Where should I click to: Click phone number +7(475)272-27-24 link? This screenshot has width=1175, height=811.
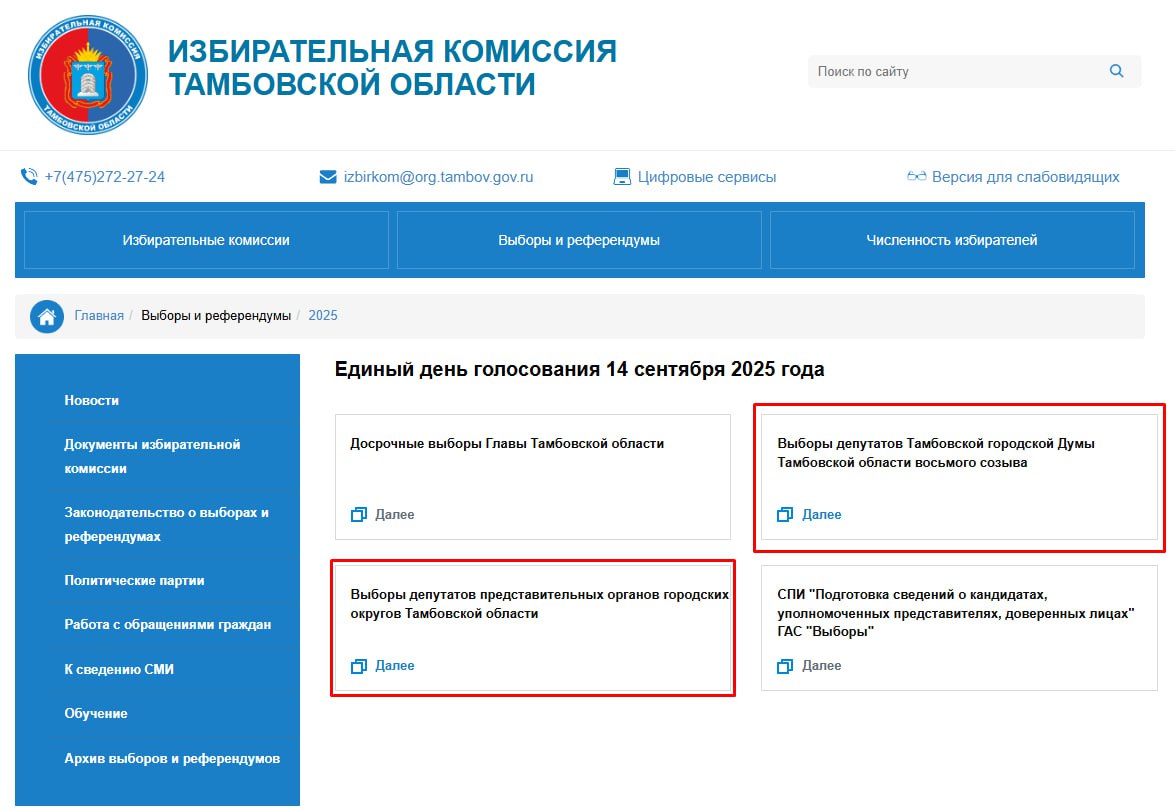tap(105, 177)
